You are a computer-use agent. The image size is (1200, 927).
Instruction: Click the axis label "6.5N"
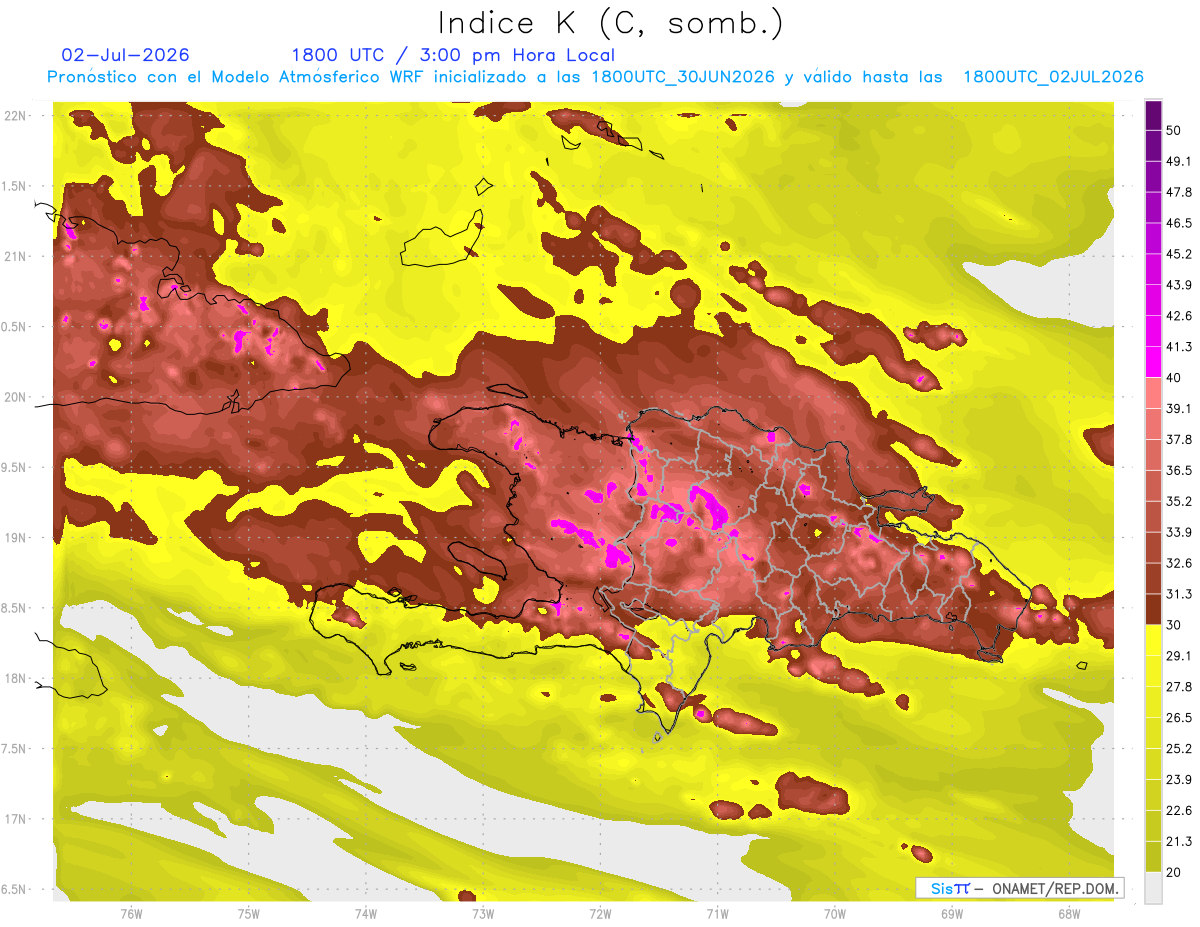14,889
